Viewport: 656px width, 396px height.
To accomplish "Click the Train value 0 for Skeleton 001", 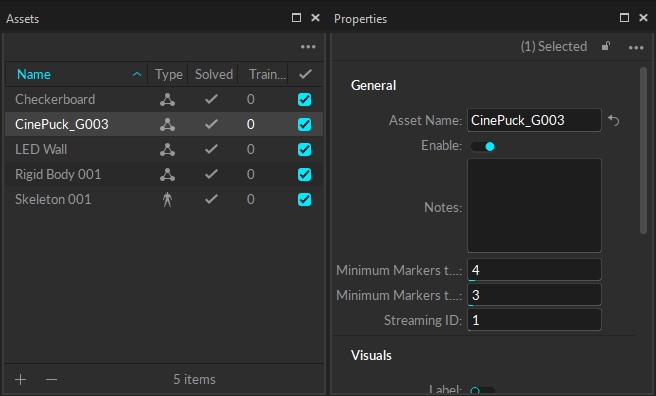I will pos(250,199).
